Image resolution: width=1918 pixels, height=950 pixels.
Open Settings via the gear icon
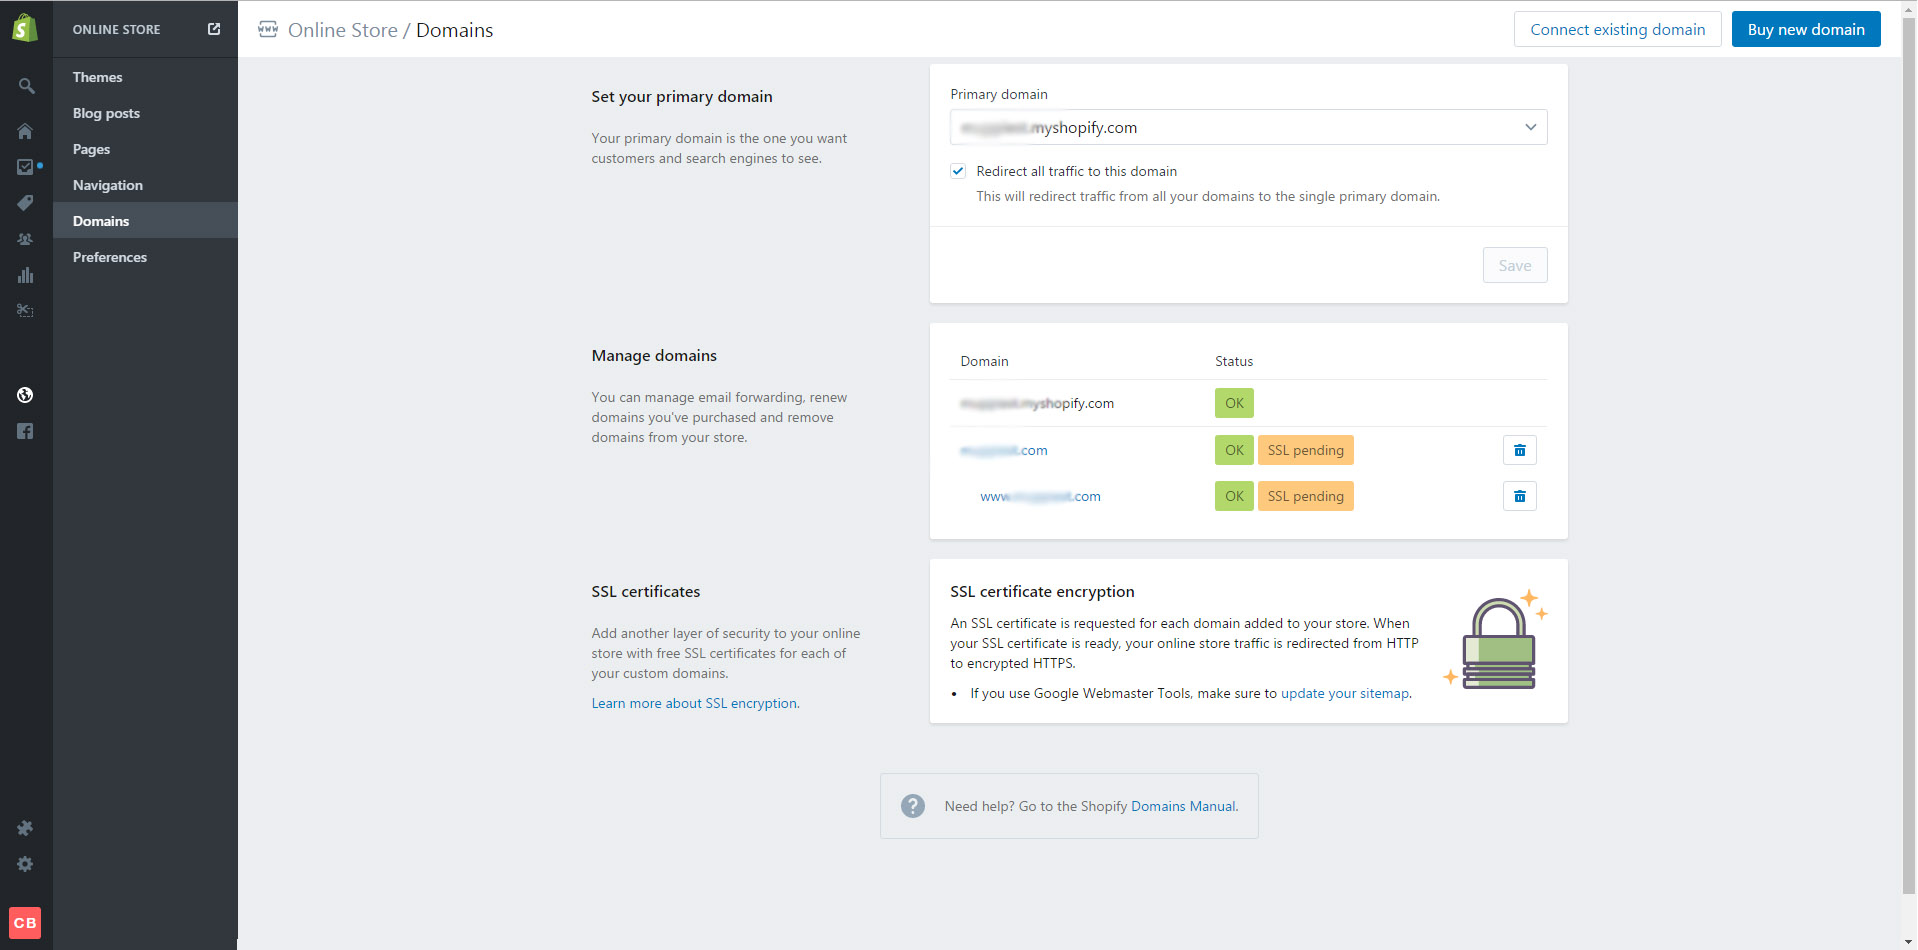[25, 864]
